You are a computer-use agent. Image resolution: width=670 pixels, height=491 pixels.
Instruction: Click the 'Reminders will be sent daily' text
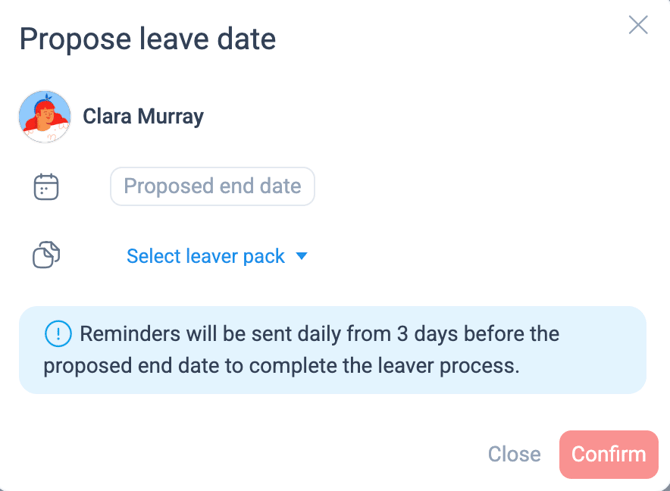pyautogui.click(x=206, y=334)
